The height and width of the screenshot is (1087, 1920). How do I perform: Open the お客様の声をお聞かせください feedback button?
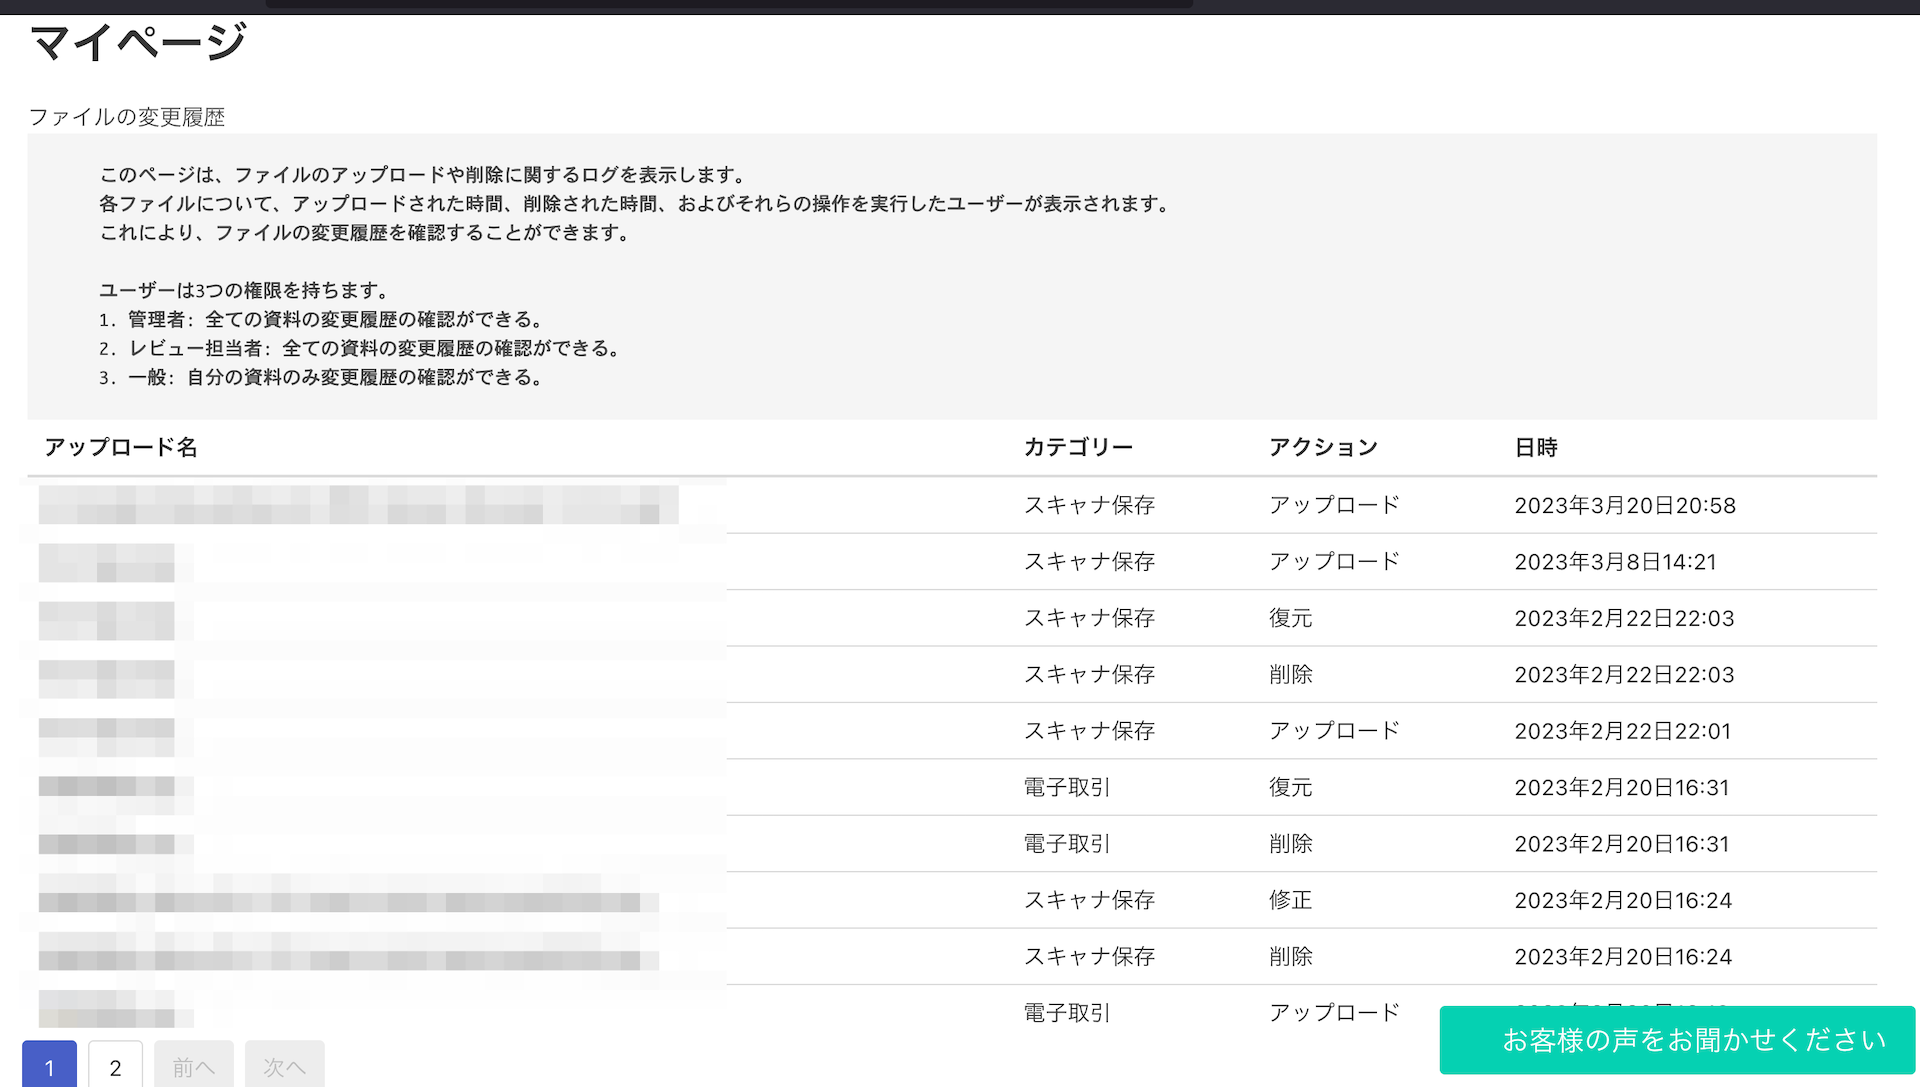pos(1677,1040)
